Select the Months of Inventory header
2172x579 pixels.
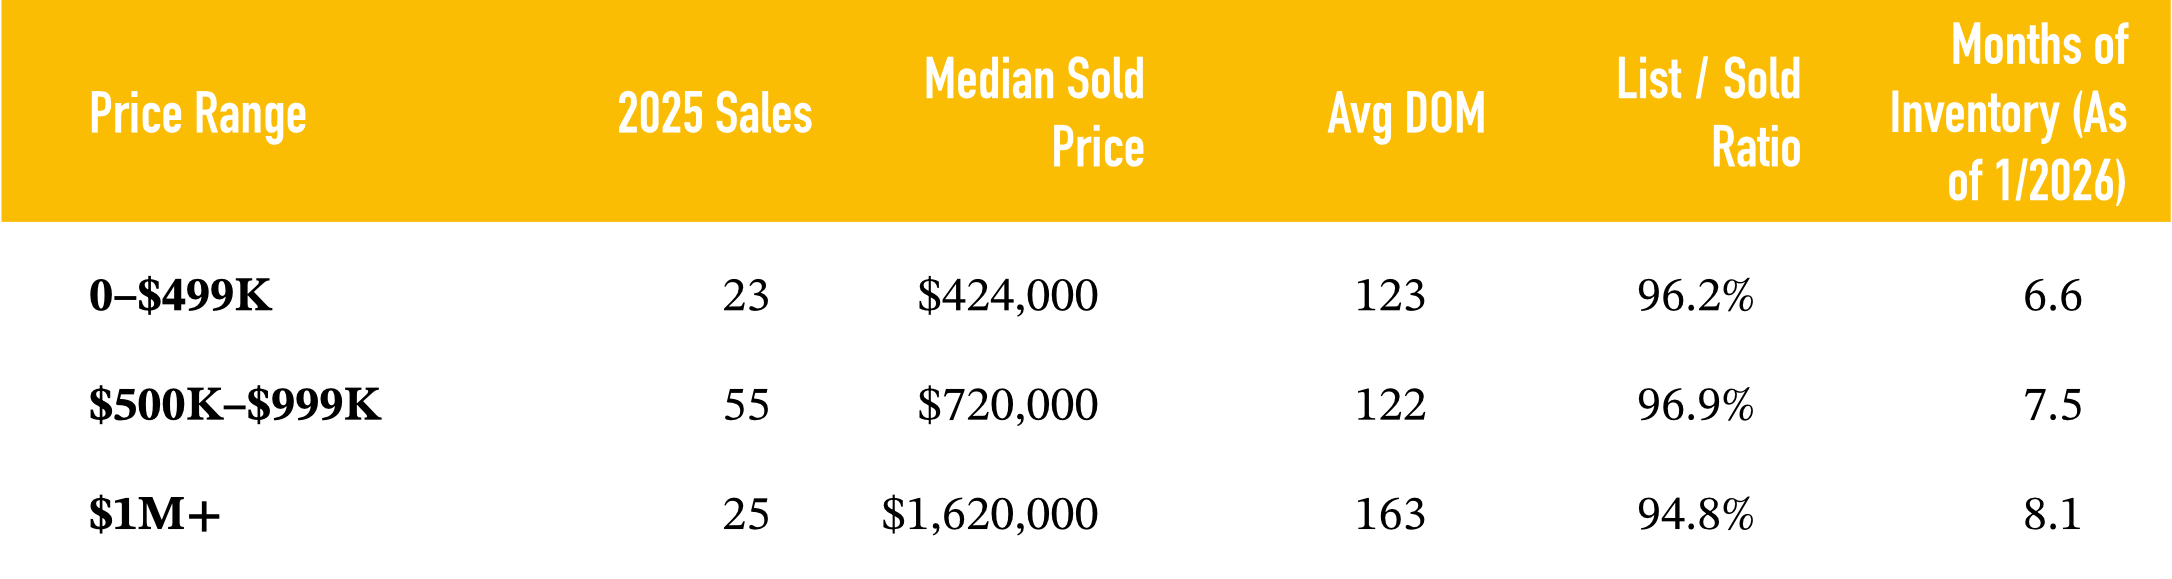click(x=2008, y=113)
